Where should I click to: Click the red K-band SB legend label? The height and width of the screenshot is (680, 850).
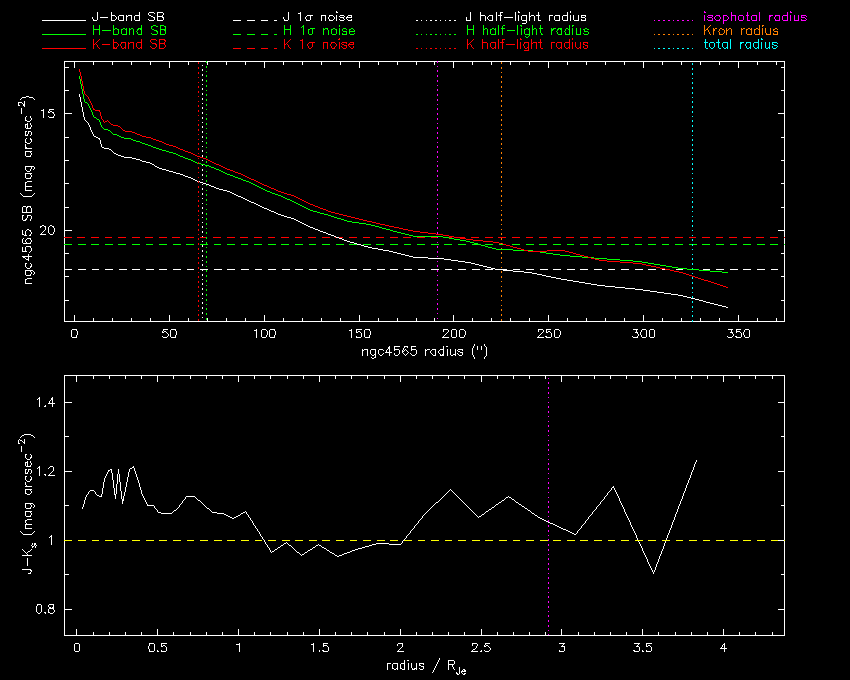click(129, 45)
